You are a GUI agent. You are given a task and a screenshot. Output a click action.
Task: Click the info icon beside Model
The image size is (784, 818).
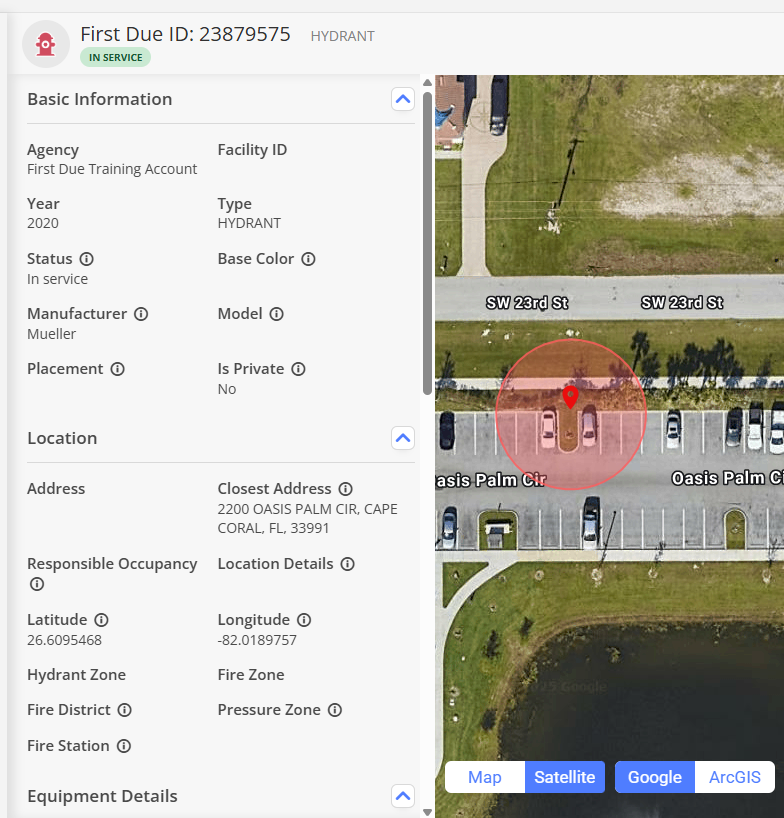click(277, 314)
